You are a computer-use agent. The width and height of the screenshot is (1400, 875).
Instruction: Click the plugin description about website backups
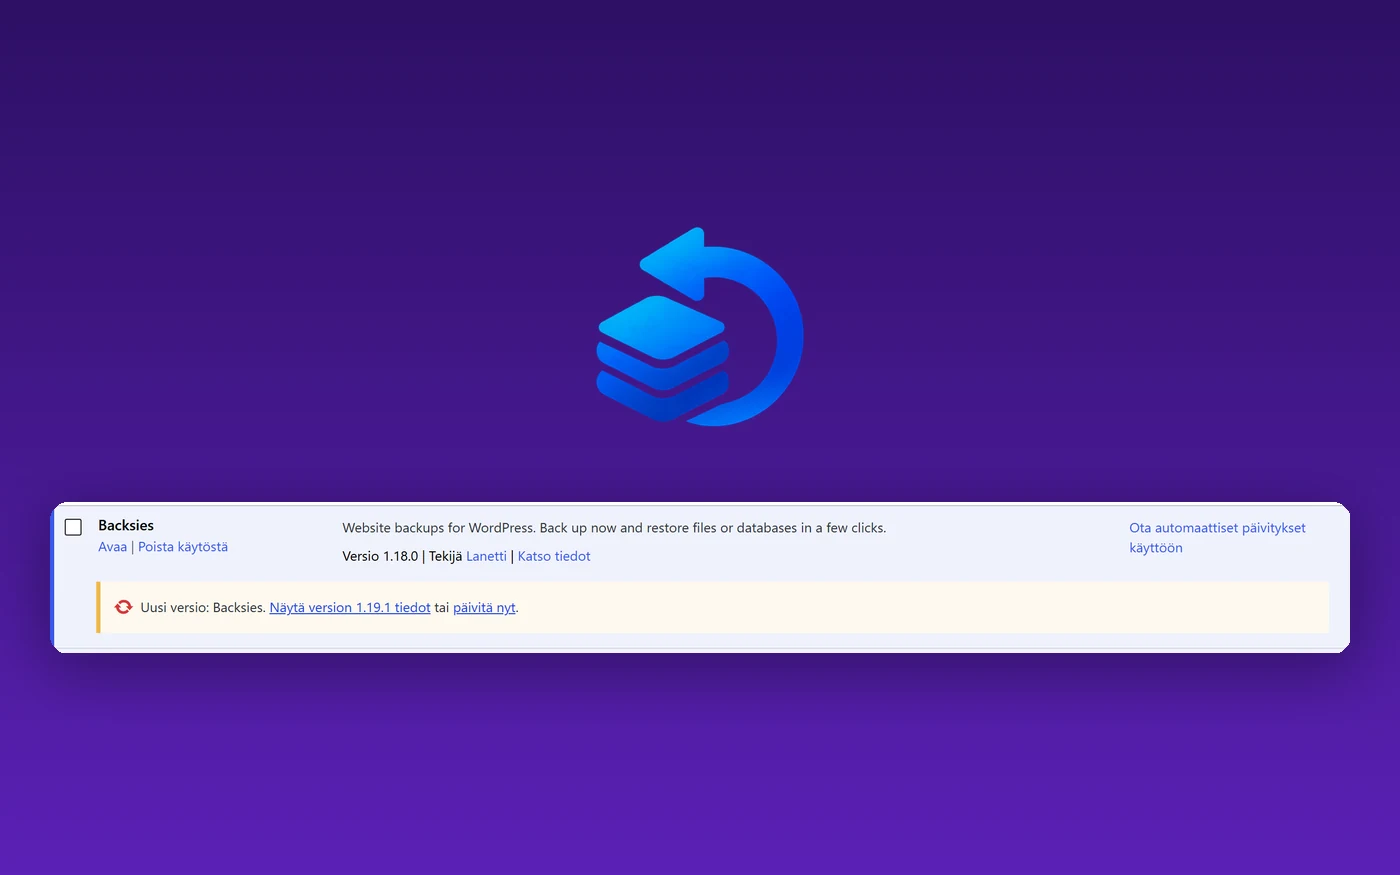pyautogui.click(x=614, y=528)
